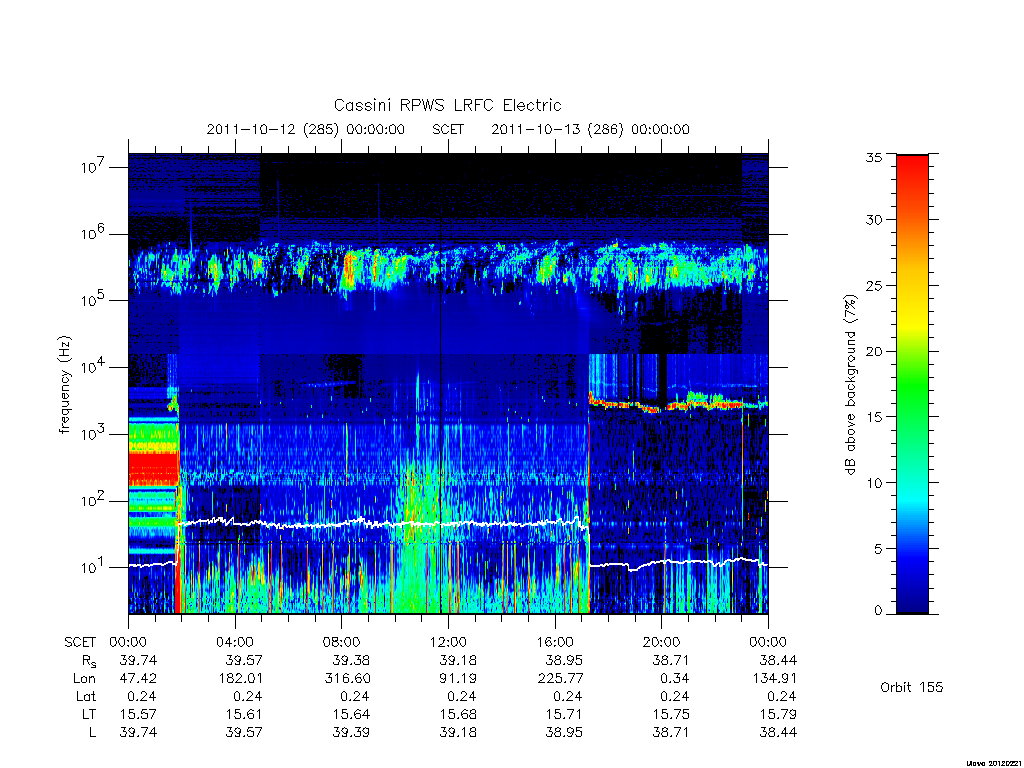Screen dimensions: 1024x768
Task: Click the 'Orbit 155' label
Action: [x=912, y=687]
